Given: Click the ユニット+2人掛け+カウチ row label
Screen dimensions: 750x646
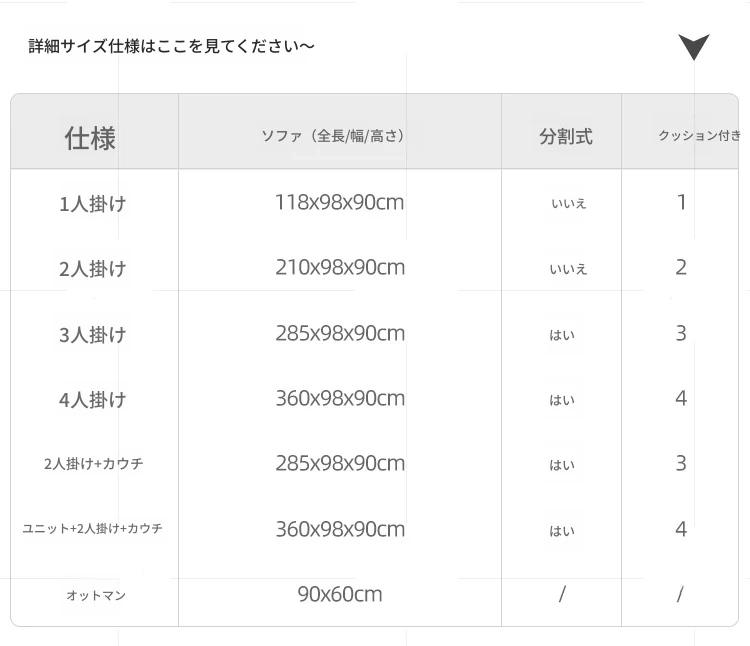Looking at the screenshot, I should [x=92, y=528].
